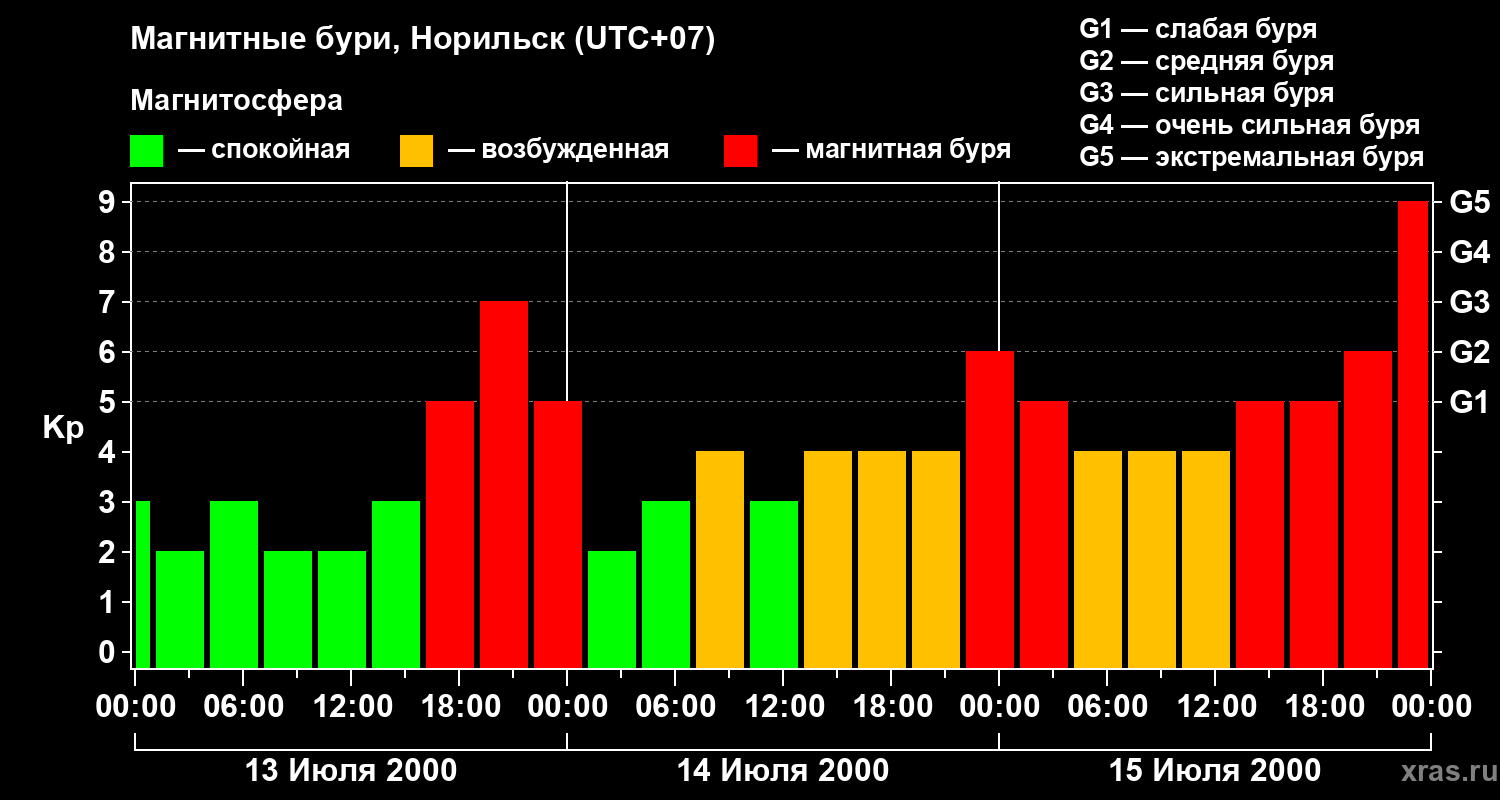1500x800 pixels.
Task: Click the '— магнитная буря' legend label
Action: (891, 151)
